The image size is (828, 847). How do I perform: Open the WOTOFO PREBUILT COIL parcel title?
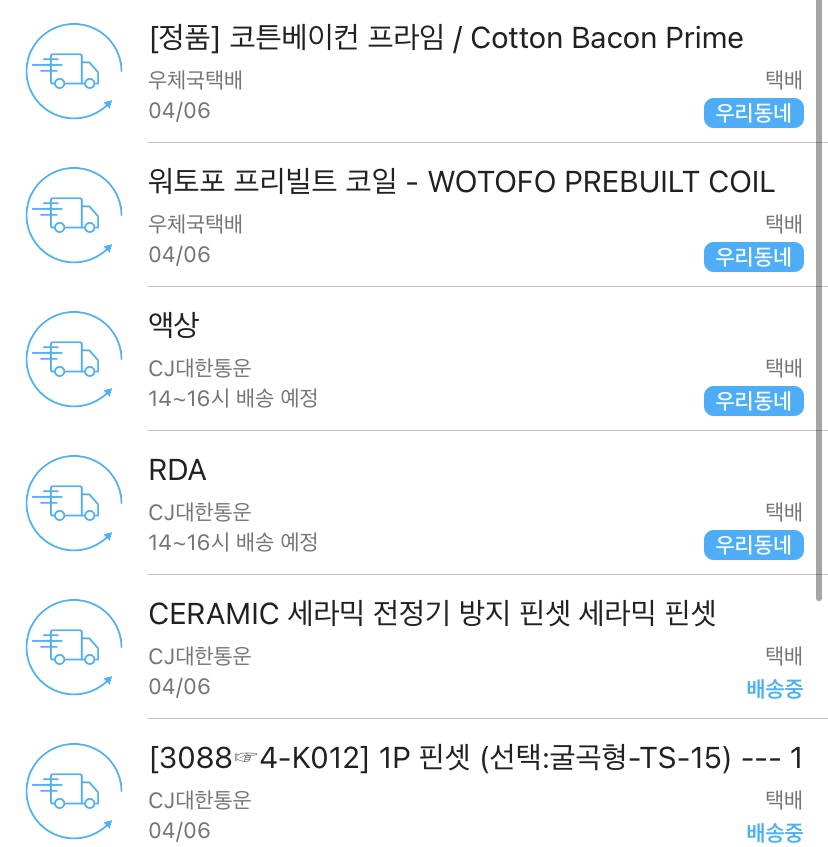point(461,182)
